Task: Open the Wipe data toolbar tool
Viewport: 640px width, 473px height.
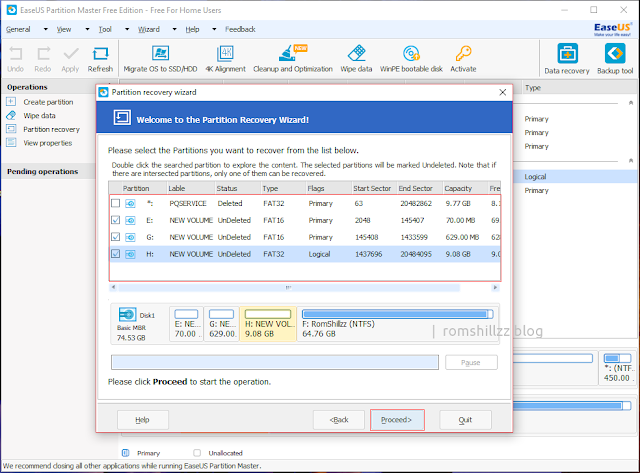Action: click(x=356, y=59)
